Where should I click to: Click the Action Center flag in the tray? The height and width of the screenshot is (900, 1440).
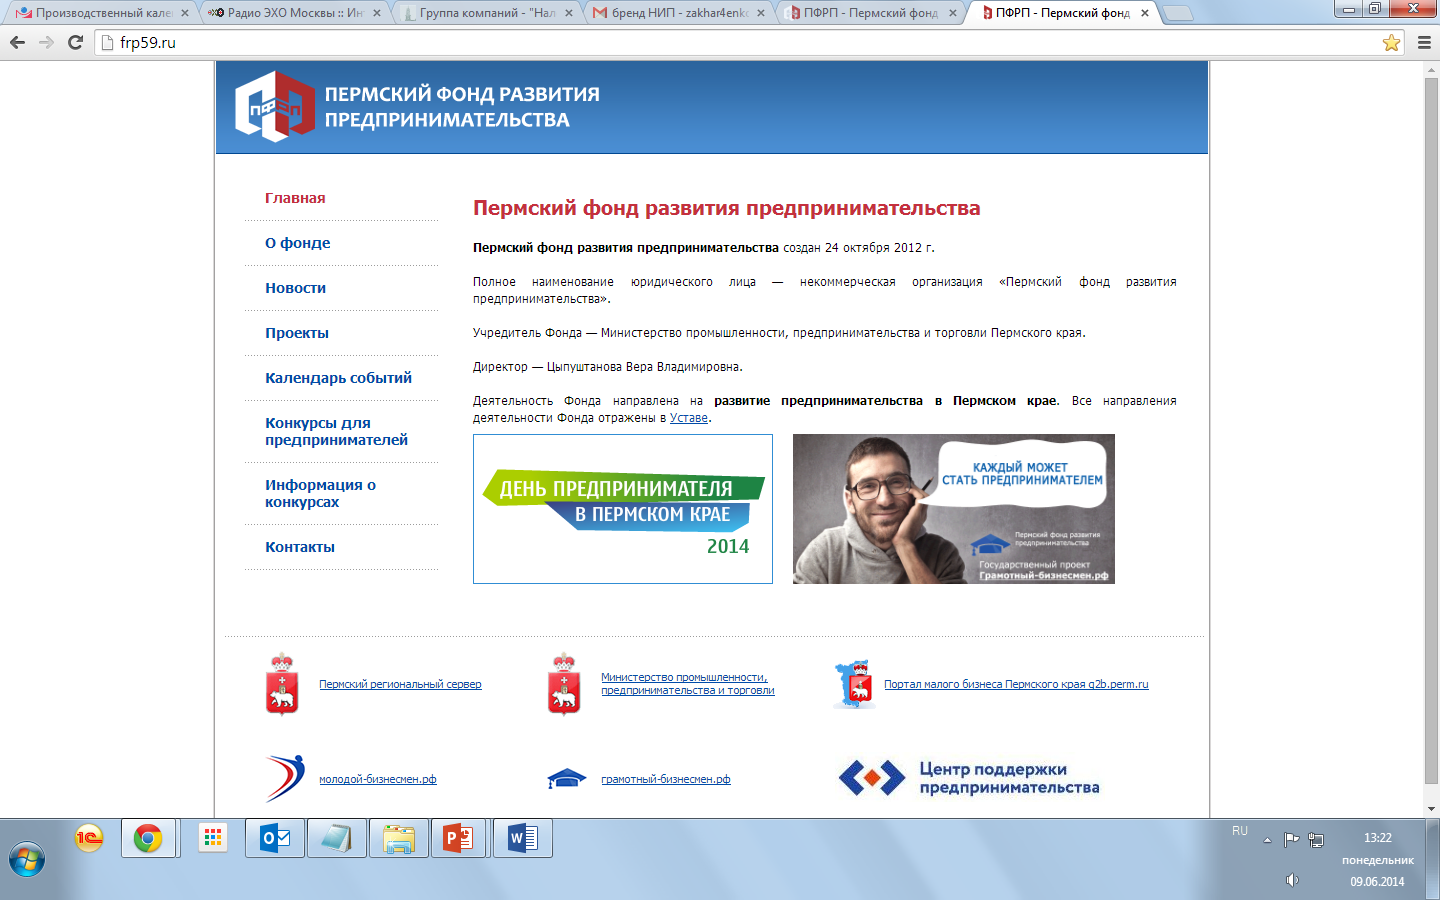point(1292,840)
